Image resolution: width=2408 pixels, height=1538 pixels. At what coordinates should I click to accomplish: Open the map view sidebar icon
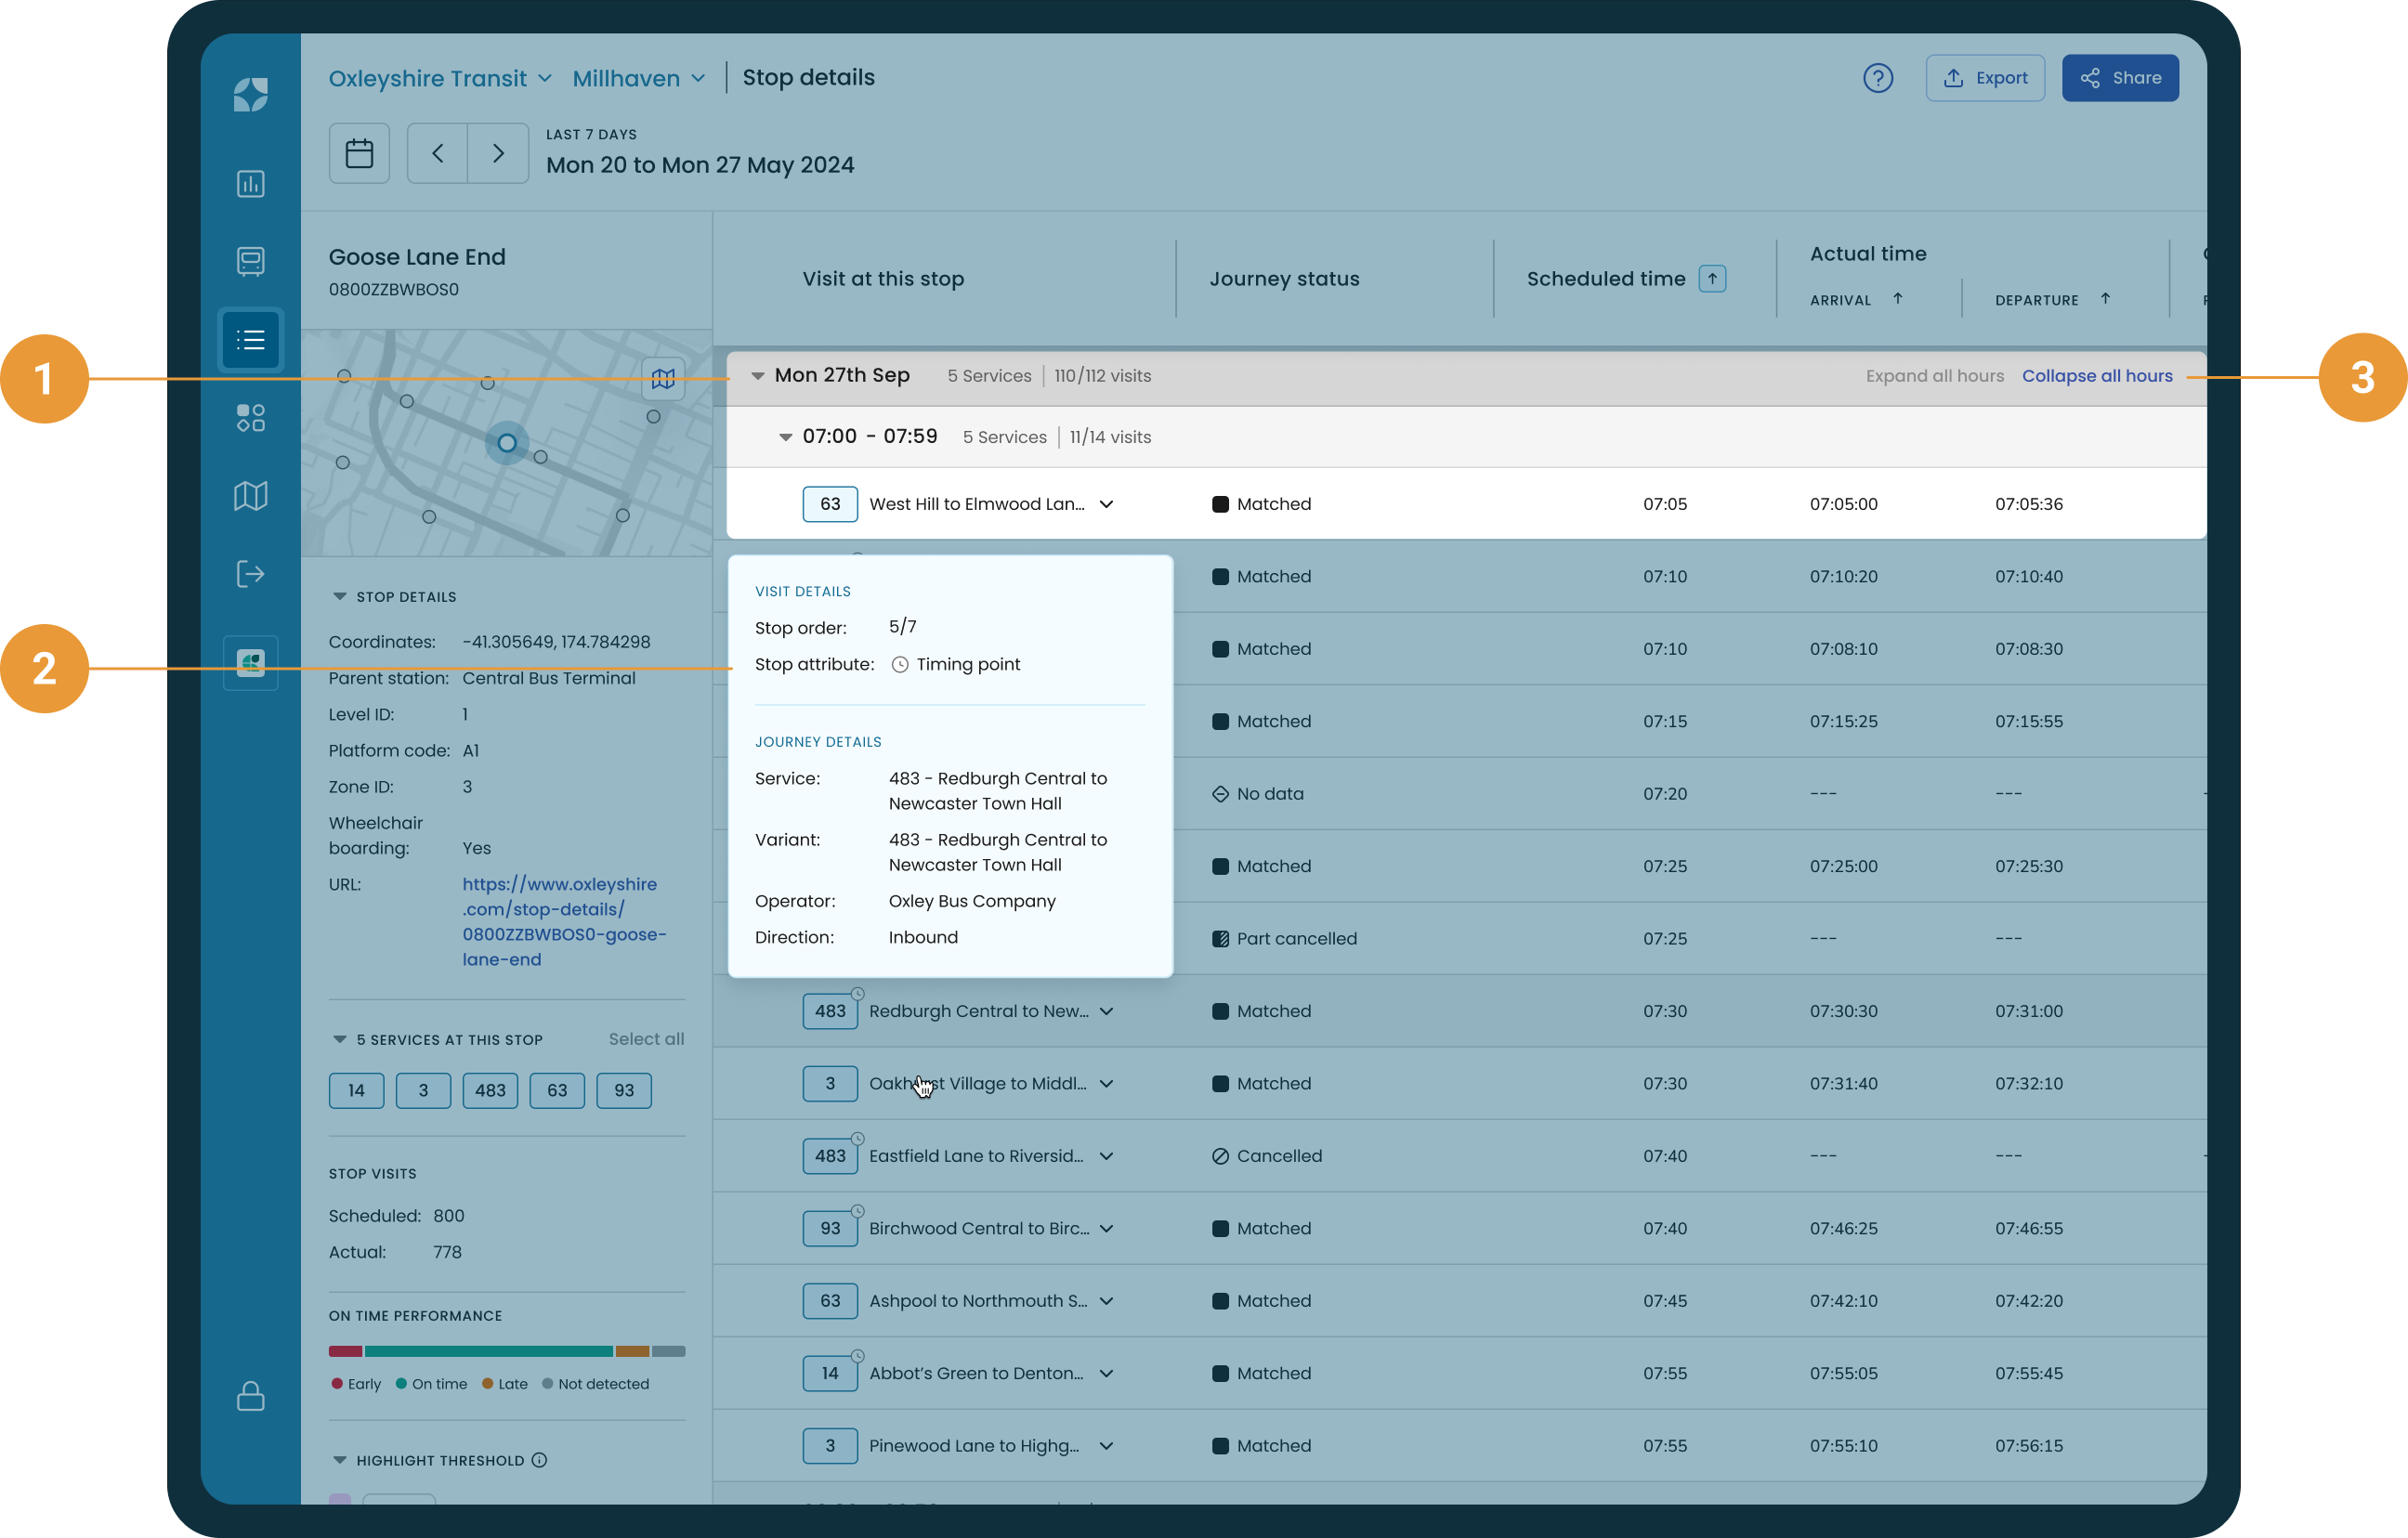pos(250,496)
